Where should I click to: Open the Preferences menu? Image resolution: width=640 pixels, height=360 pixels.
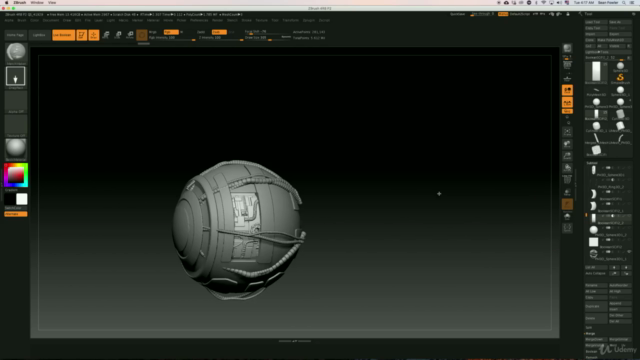[x=199, y=20]
